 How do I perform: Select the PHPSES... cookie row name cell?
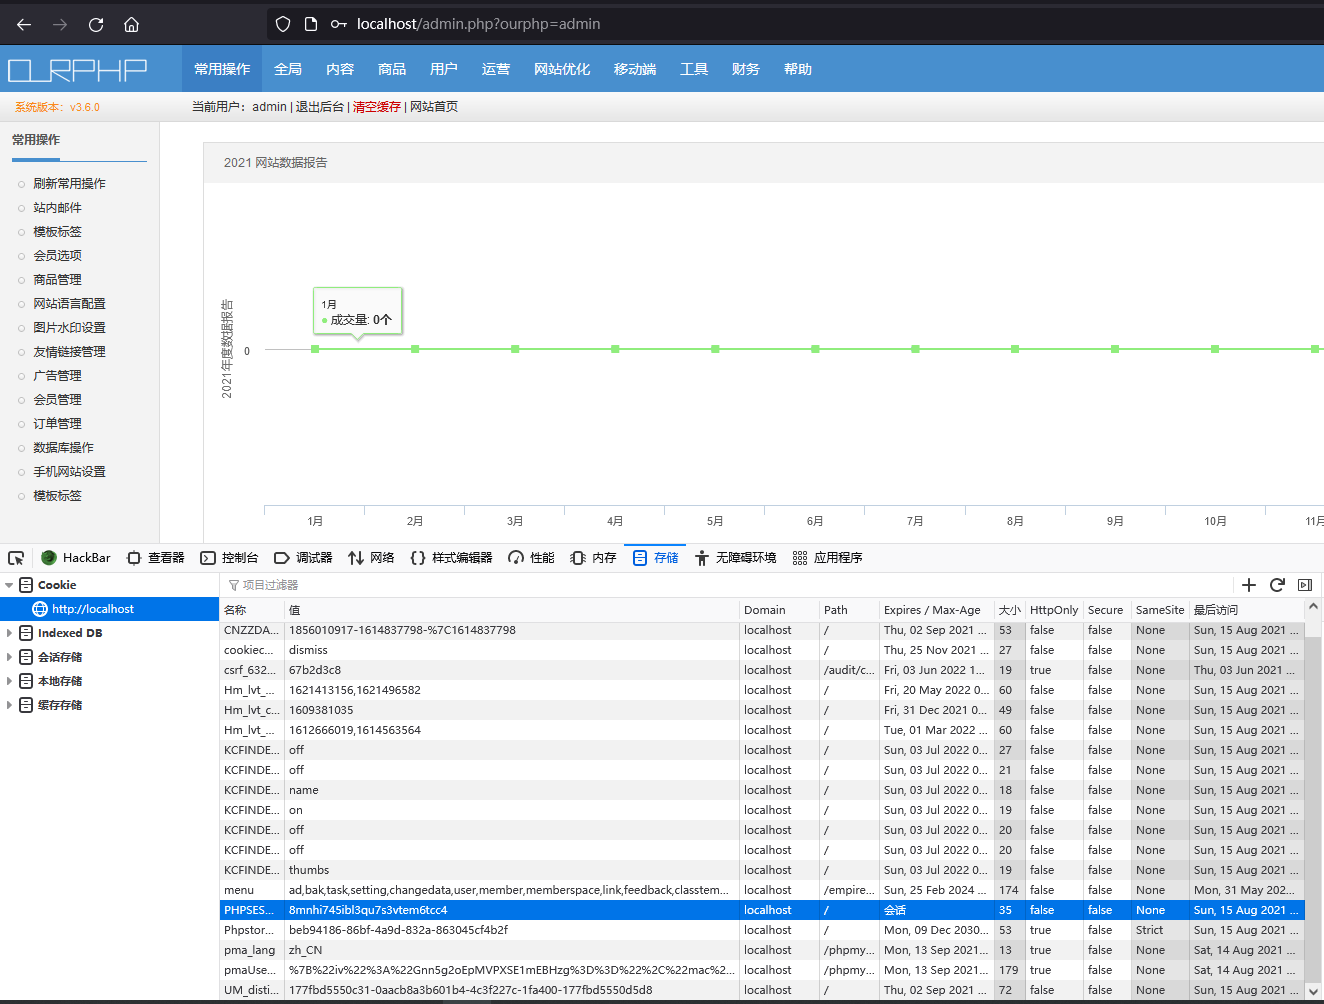[252, 910]
